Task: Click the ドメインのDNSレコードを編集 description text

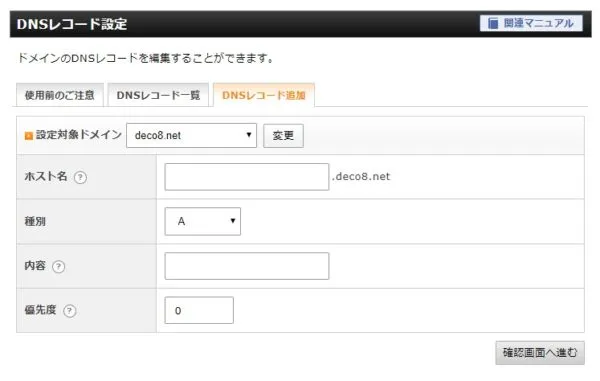Action: [x=145, y=59]
